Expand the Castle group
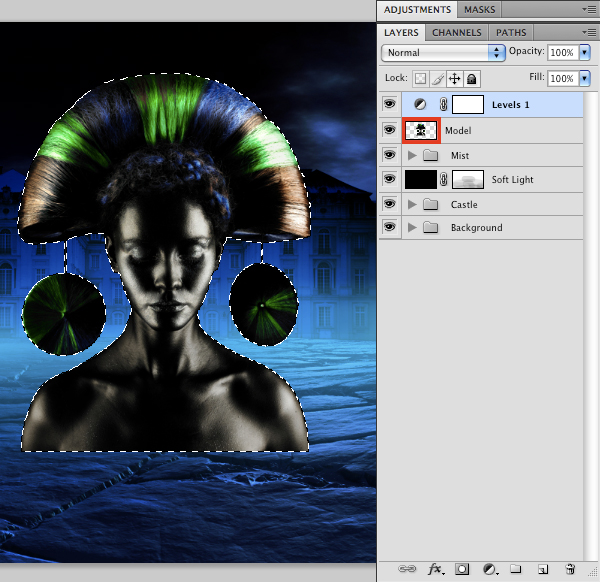Image resolution: width=600 pixels, height=582 pixels. click(412, 204)
